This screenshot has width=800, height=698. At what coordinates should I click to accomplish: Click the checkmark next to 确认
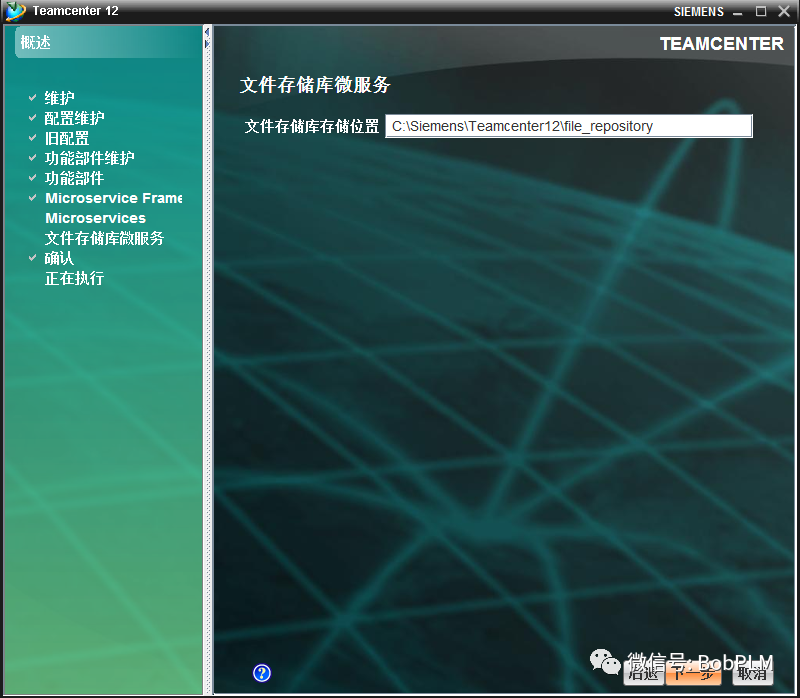[x=33, y=258]
